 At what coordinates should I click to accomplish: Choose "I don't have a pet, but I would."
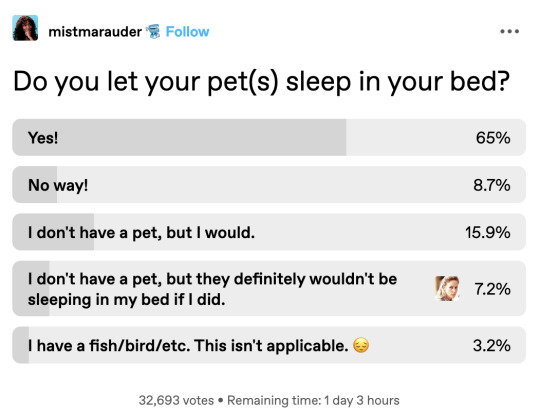pos(269,232)
